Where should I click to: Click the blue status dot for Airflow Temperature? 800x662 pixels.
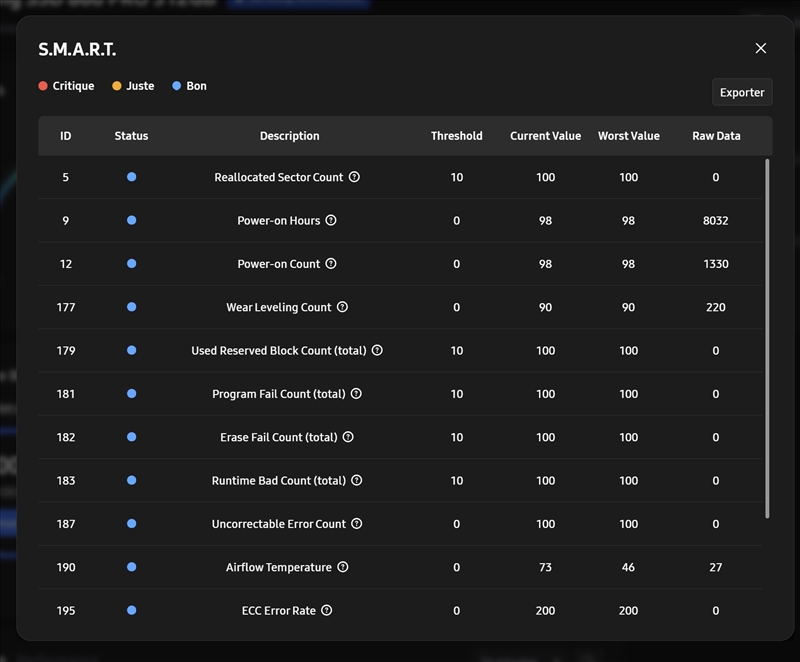pos(131,567)
